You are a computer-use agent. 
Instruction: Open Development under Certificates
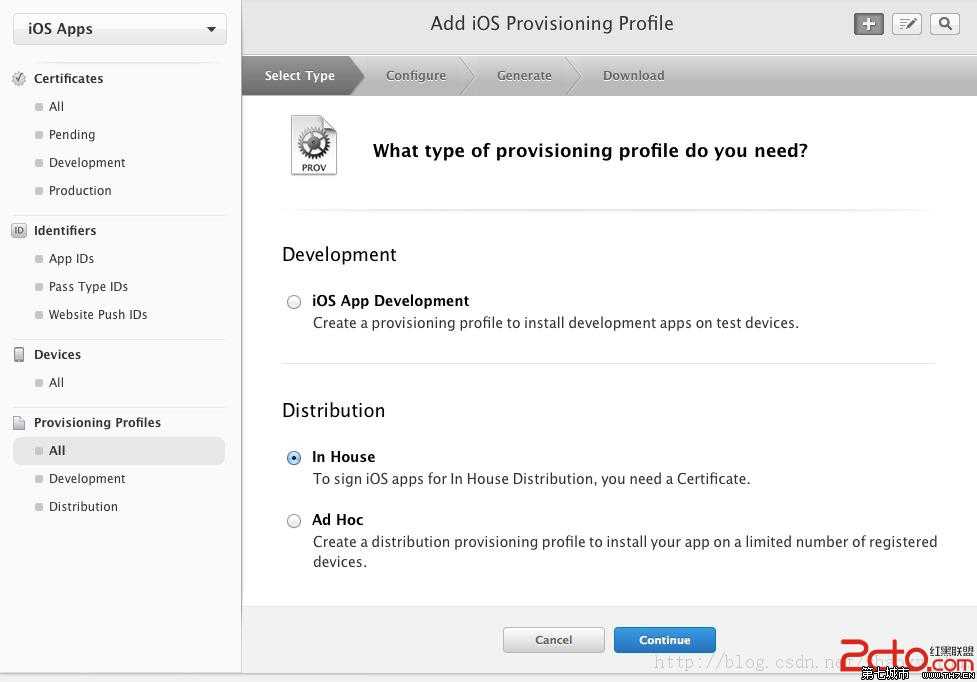click(87, 163)
